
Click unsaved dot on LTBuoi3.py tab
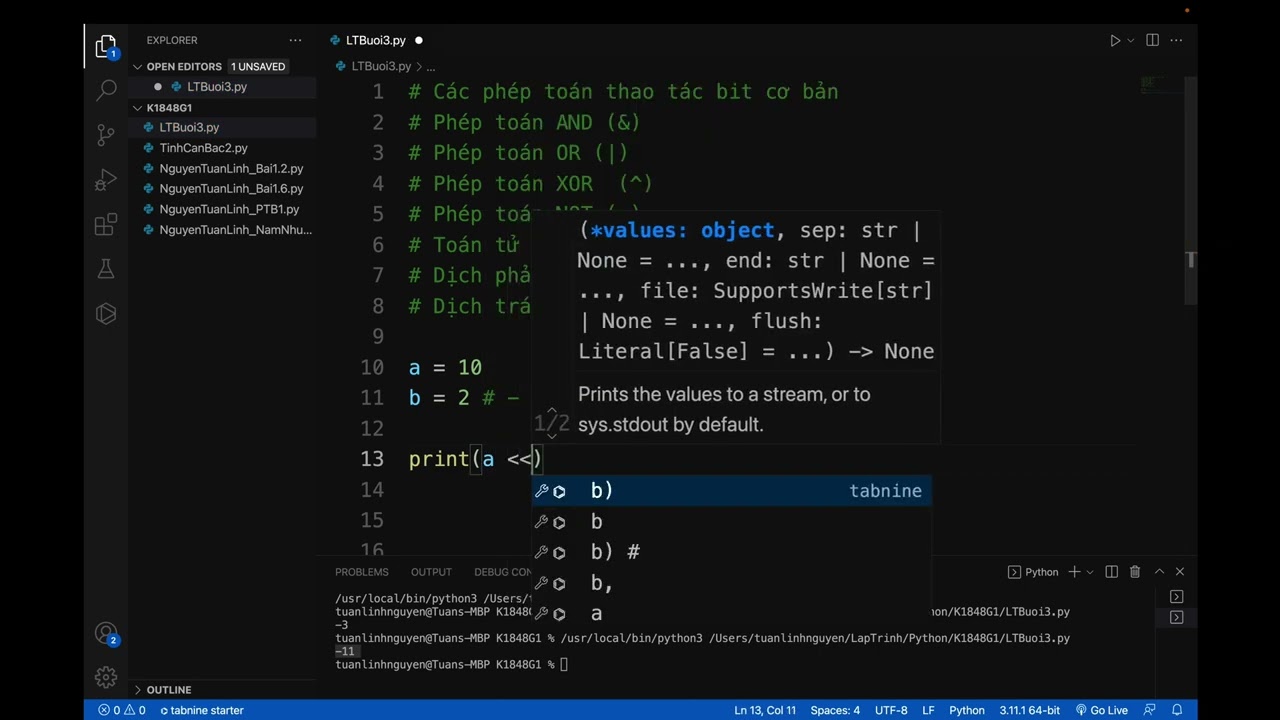point(418,41)
